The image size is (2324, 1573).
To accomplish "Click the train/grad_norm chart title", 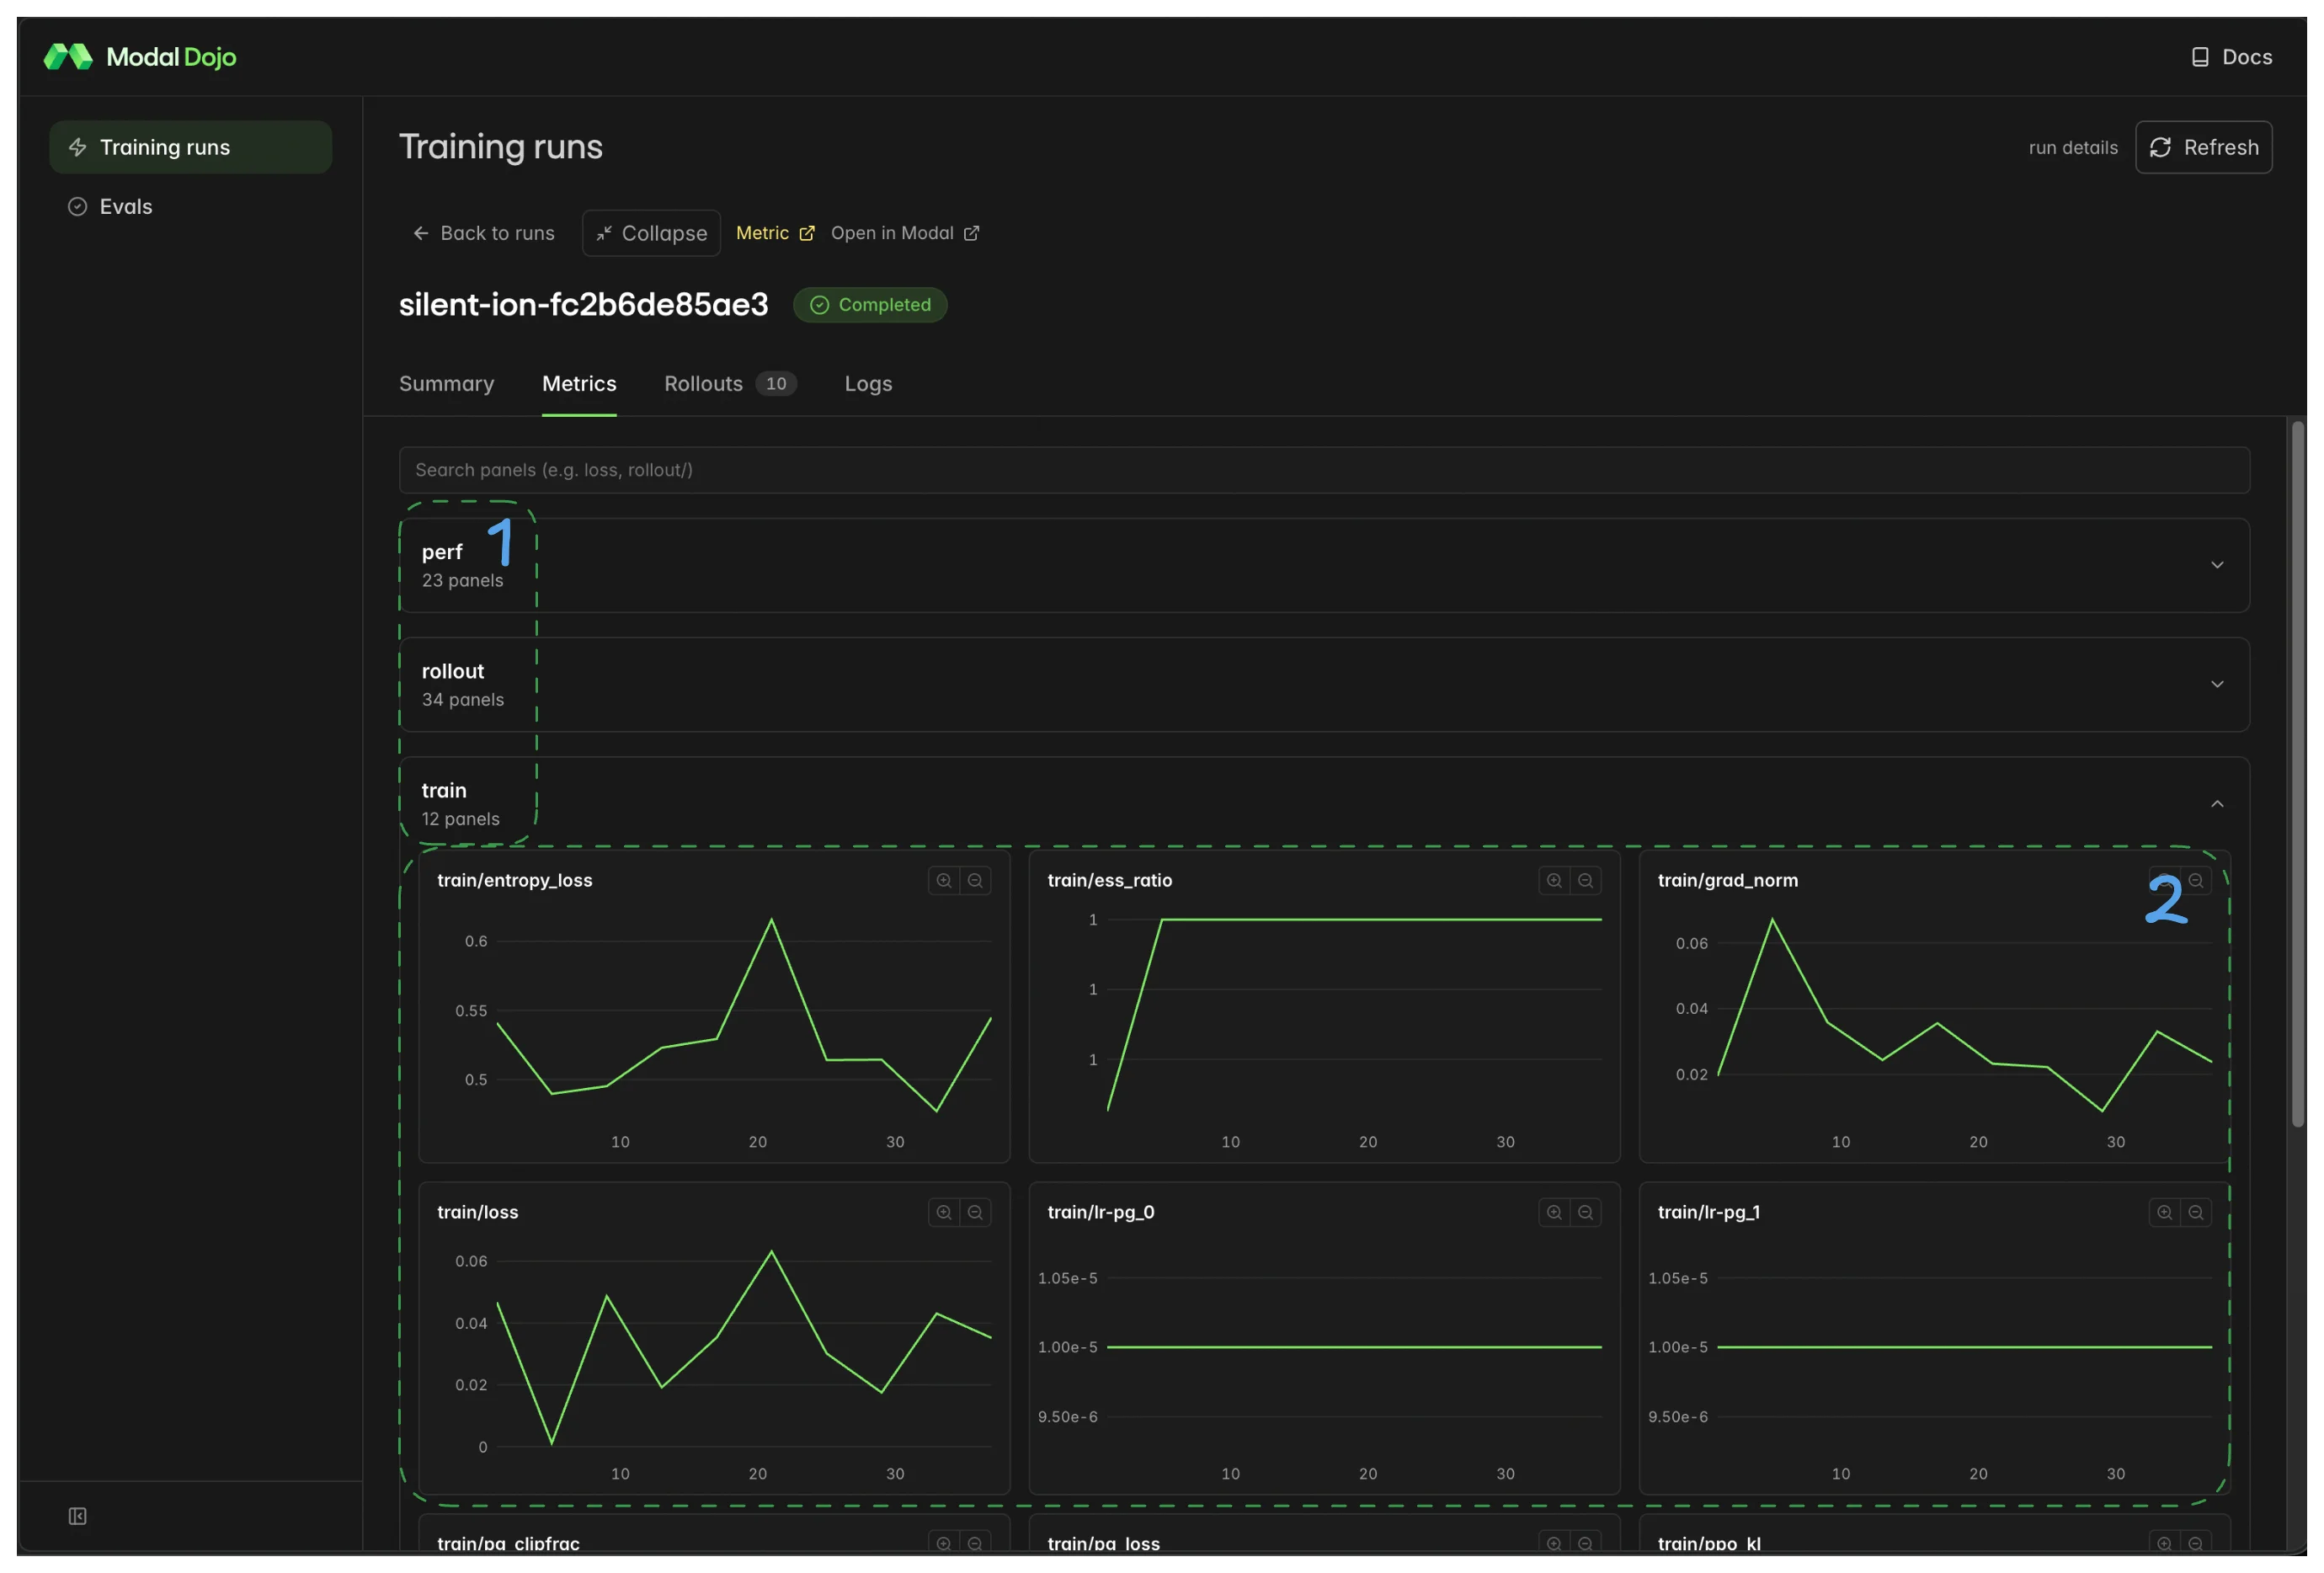I will (1727, 880).
